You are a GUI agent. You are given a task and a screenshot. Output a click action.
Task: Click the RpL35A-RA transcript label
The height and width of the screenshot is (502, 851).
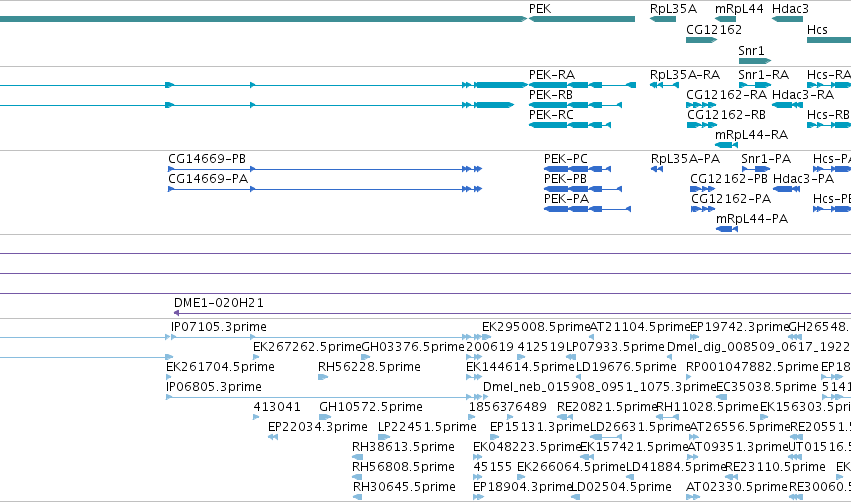click(x=685, y=74)
